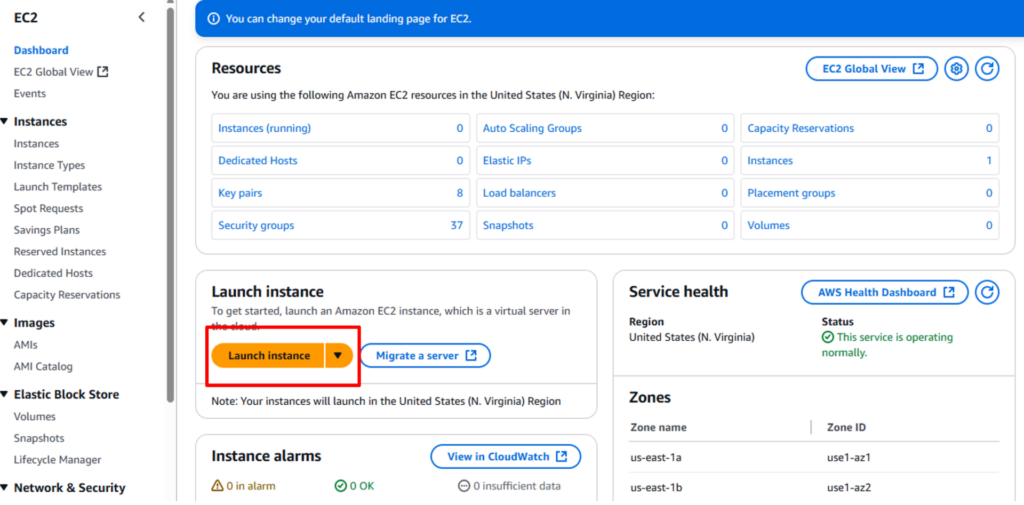This screenshot has width=1024, height=505.
Task: Click the use1-az2 zone ID
Action: click(x=849, y=487)
